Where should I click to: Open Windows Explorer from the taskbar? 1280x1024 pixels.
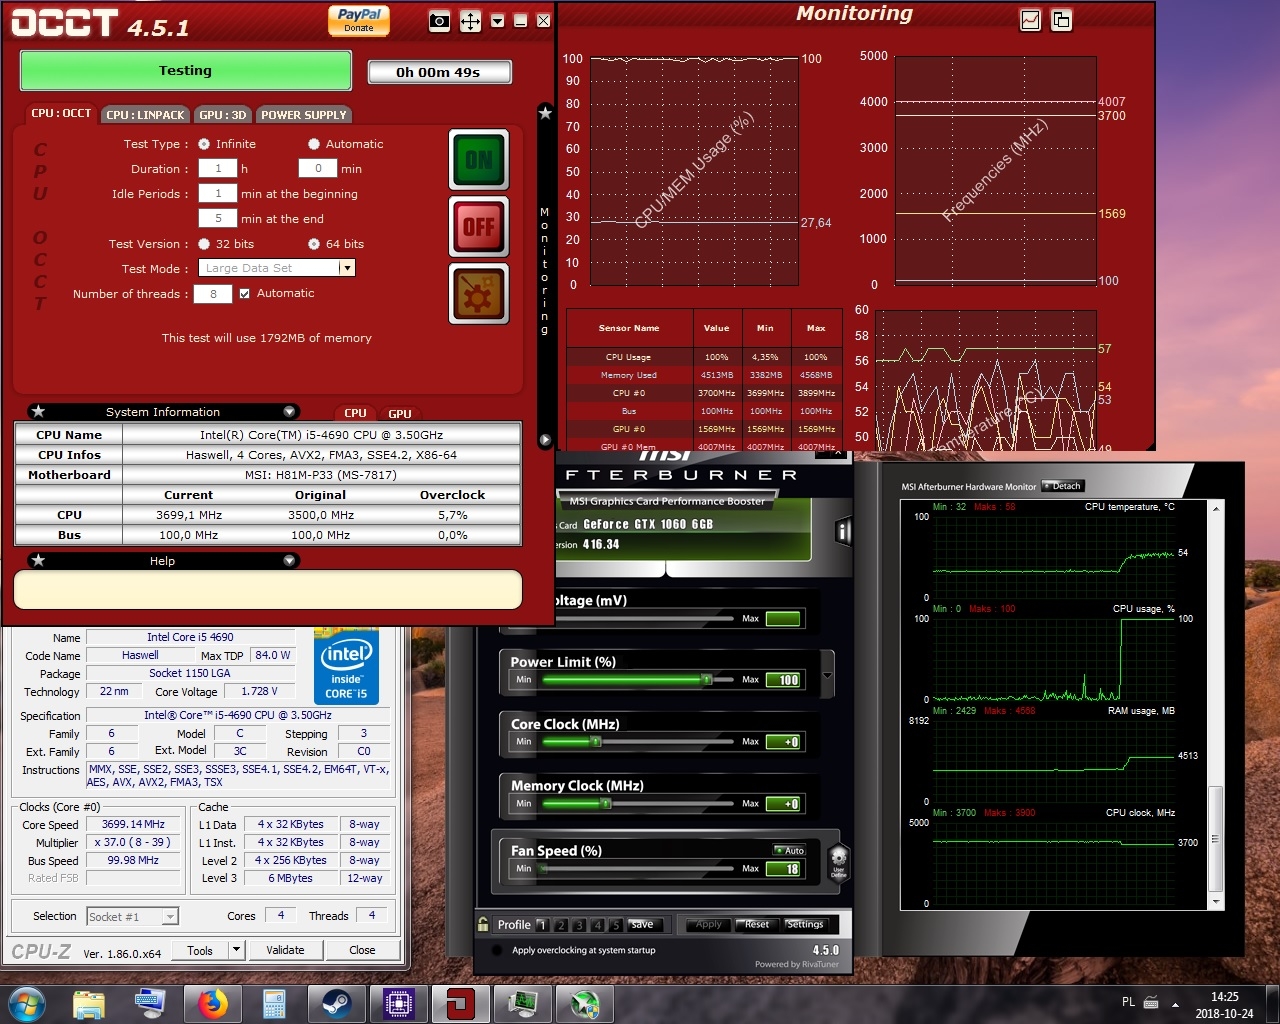click(88, 1003)
